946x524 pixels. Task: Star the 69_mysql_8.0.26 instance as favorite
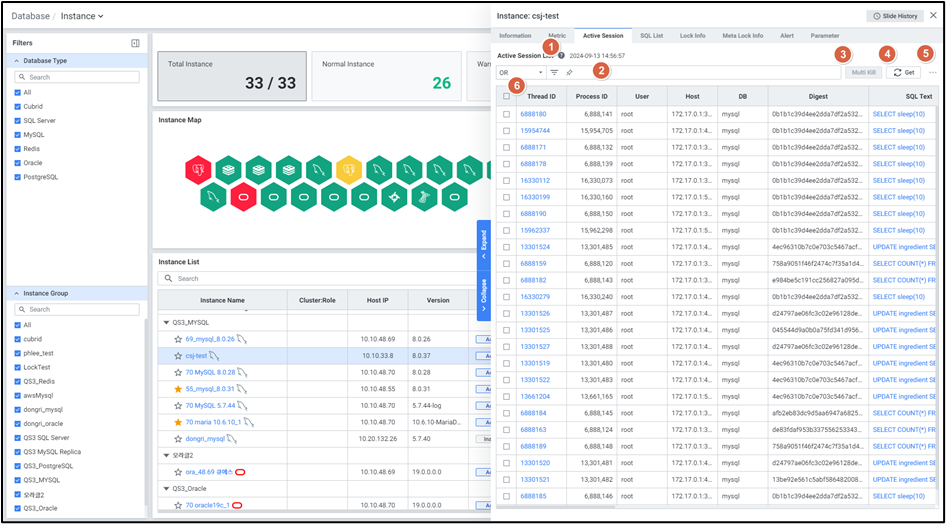point(178,340)
